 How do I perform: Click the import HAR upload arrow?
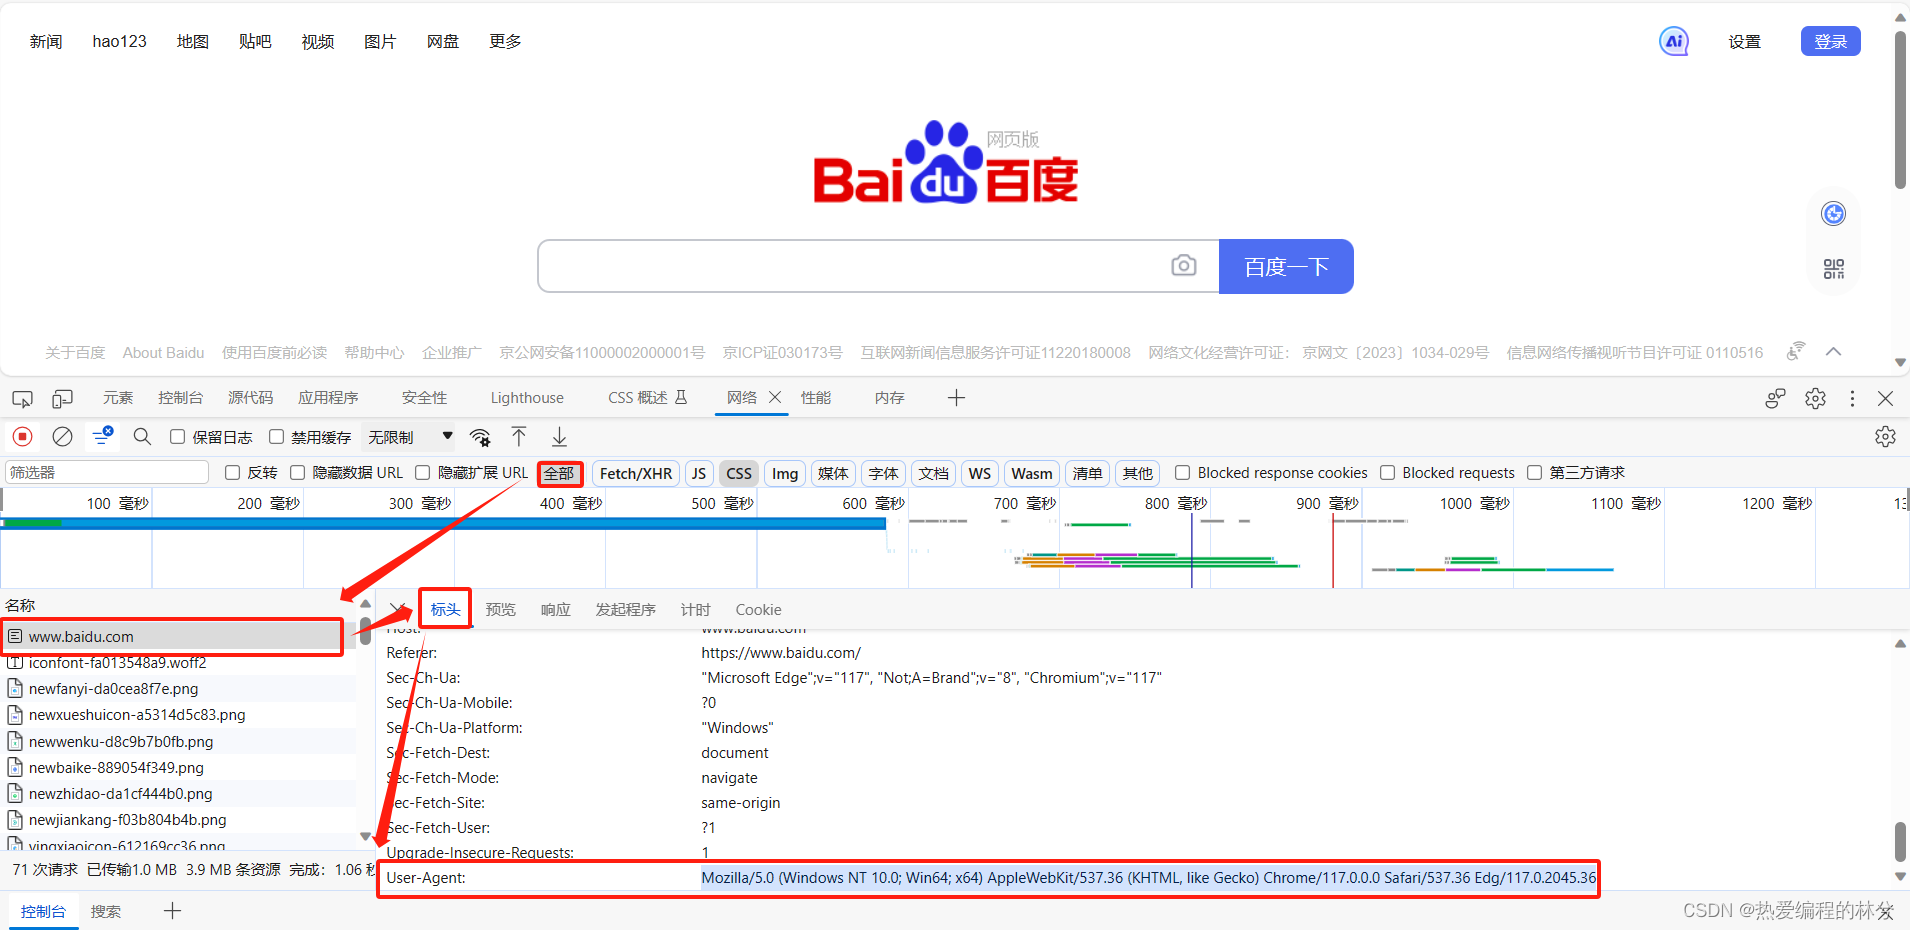pyautogui.click(x=519, y=436)
